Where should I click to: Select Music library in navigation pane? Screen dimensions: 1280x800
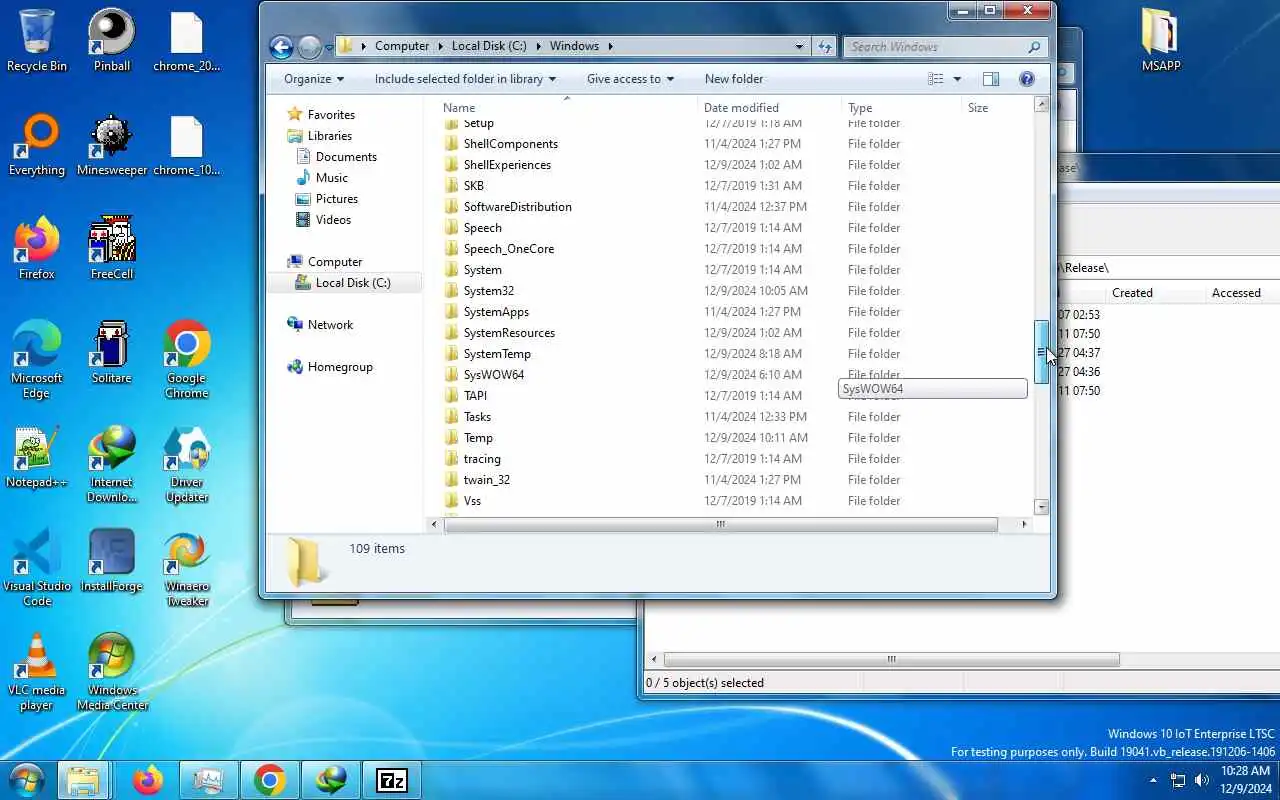click(x=332, y=178)
